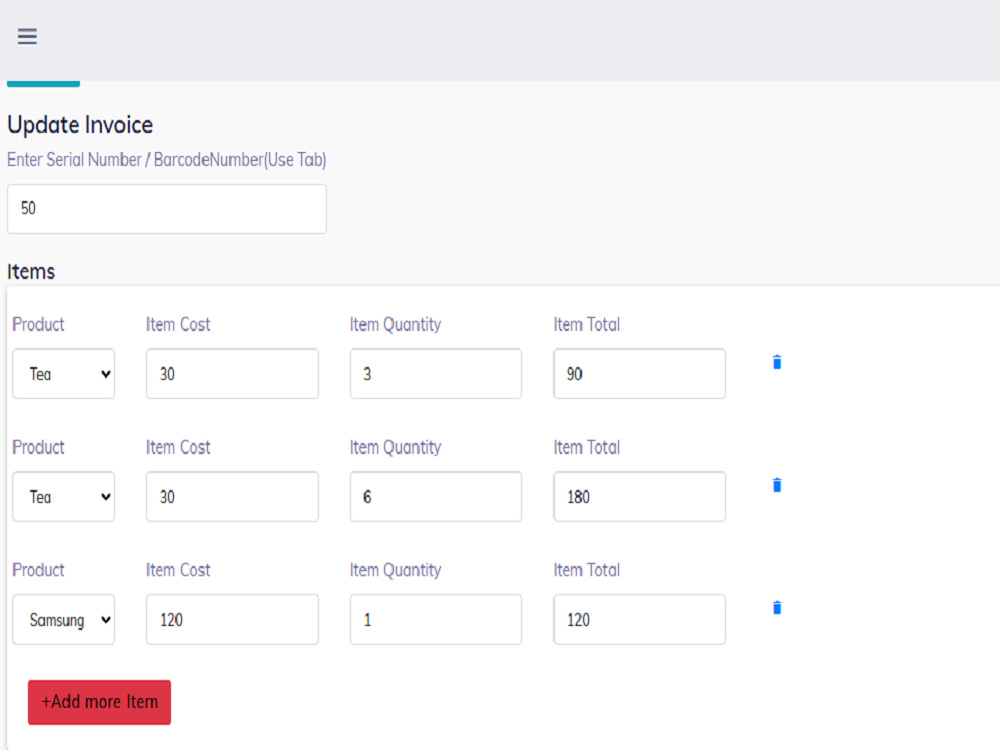This screenshot has width=1000, height=750.
Task: Click Samsung's Item Cost field showing 120
Action: click(232, 619)
